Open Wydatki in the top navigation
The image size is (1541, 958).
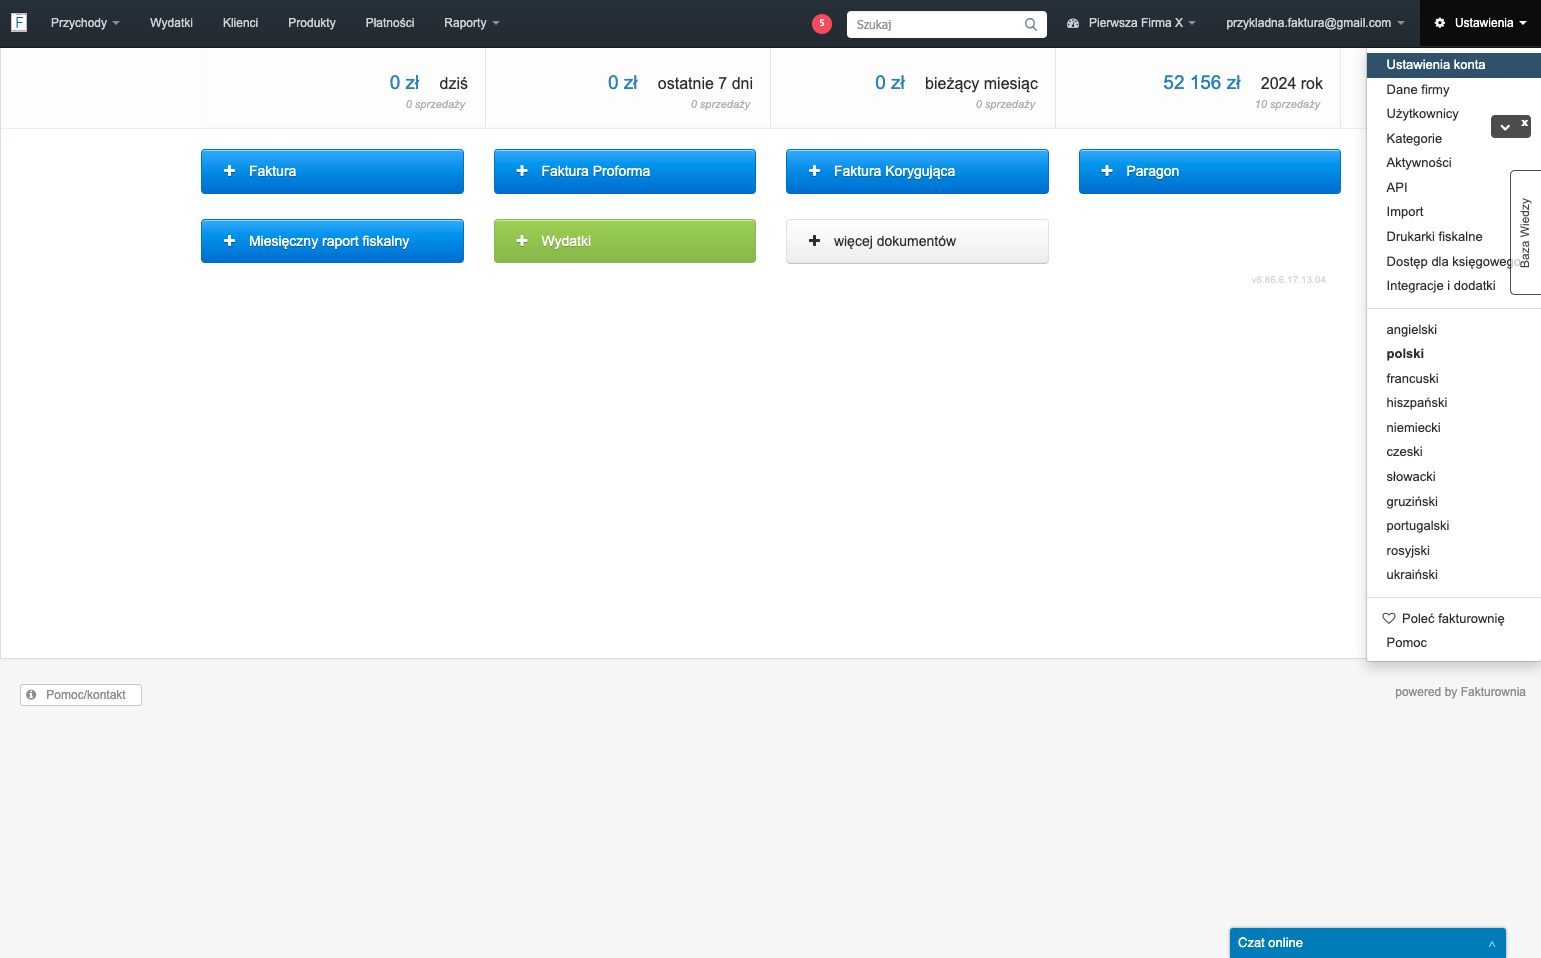click(x=171, y=23)
